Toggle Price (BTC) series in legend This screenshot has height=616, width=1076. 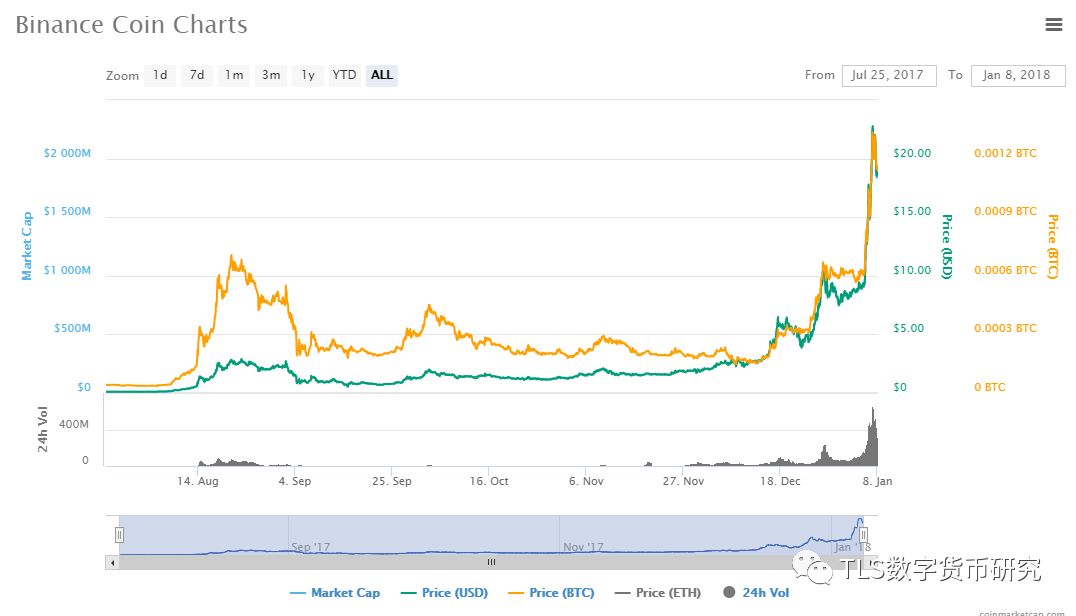552,593
